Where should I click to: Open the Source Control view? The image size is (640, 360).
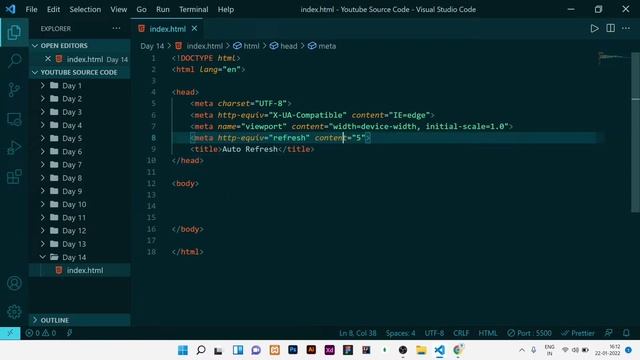14,89
